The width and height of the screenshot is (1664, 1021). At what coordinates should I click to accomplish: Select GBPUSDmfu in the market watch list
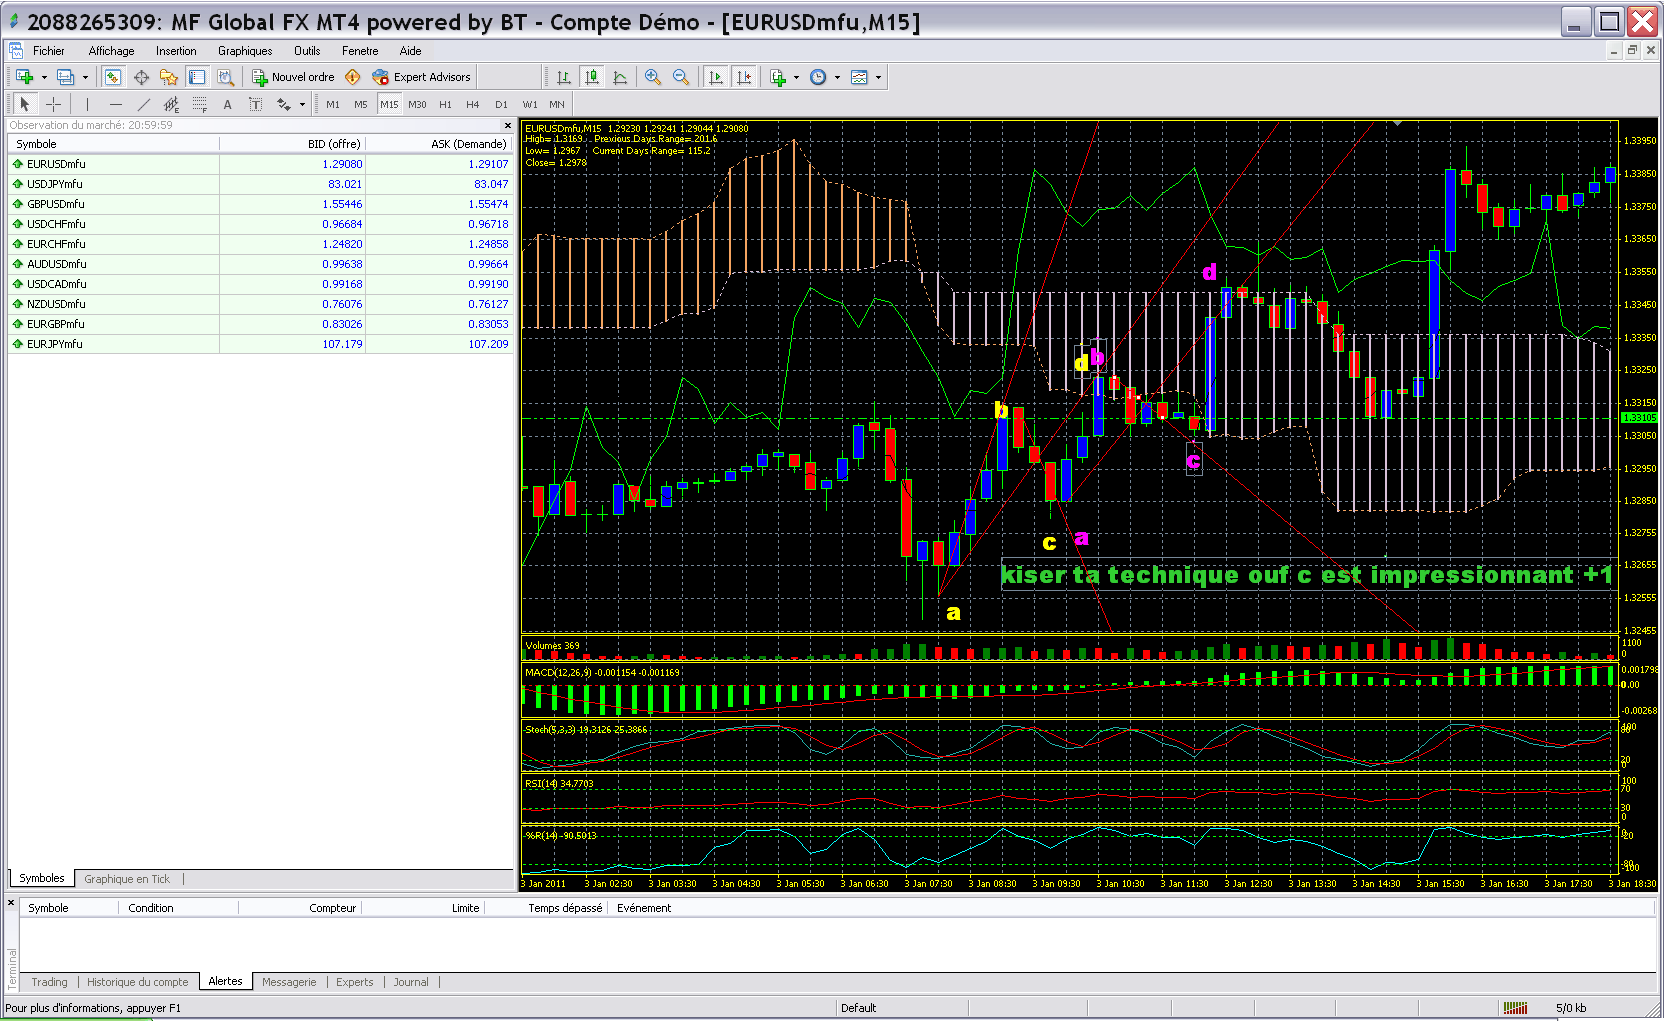coord(56,204)
